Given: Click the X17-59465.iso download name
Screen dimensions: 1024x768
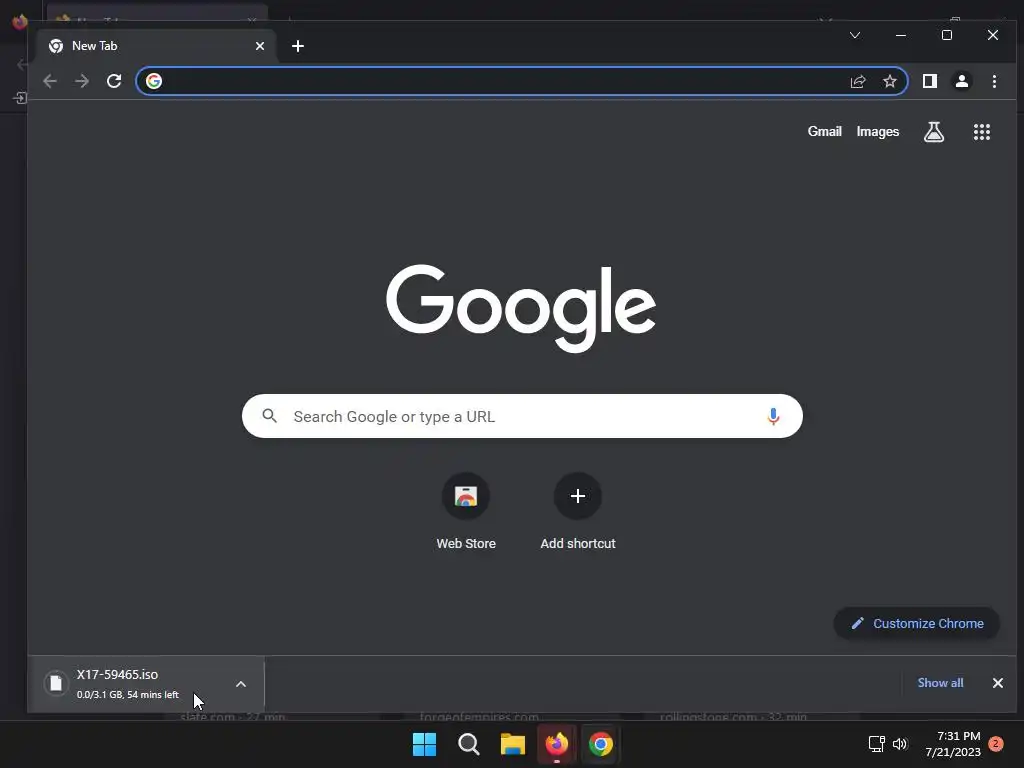Looking at the screenshot, I should pyautogui.click(x=118, y=675).
